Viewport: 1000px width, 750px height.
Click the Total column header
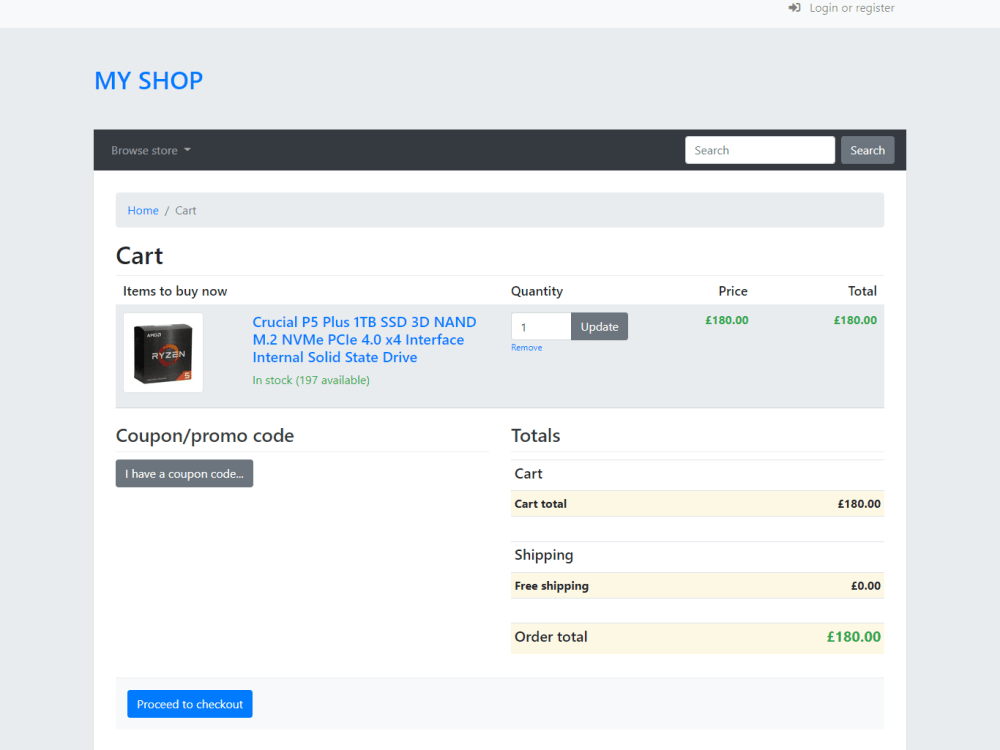click(x=862, y=291)
